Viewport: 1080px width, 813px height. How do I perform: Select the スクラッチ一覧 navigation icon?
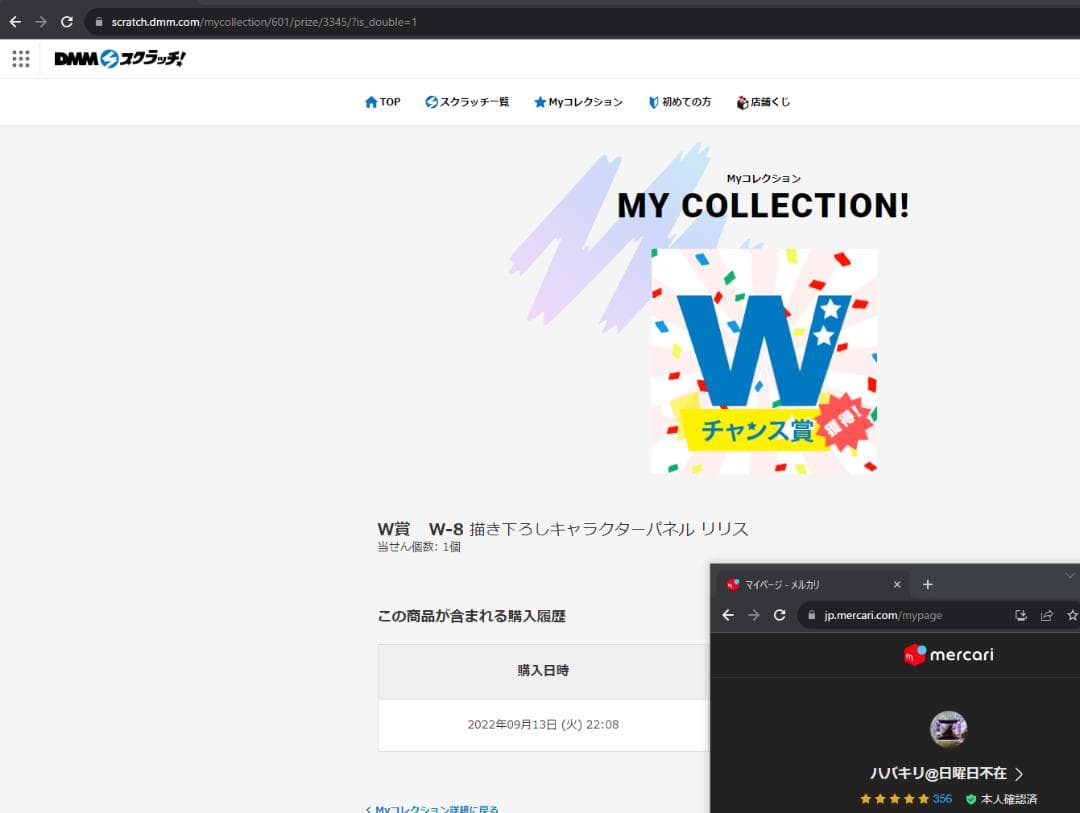[430, 101]
